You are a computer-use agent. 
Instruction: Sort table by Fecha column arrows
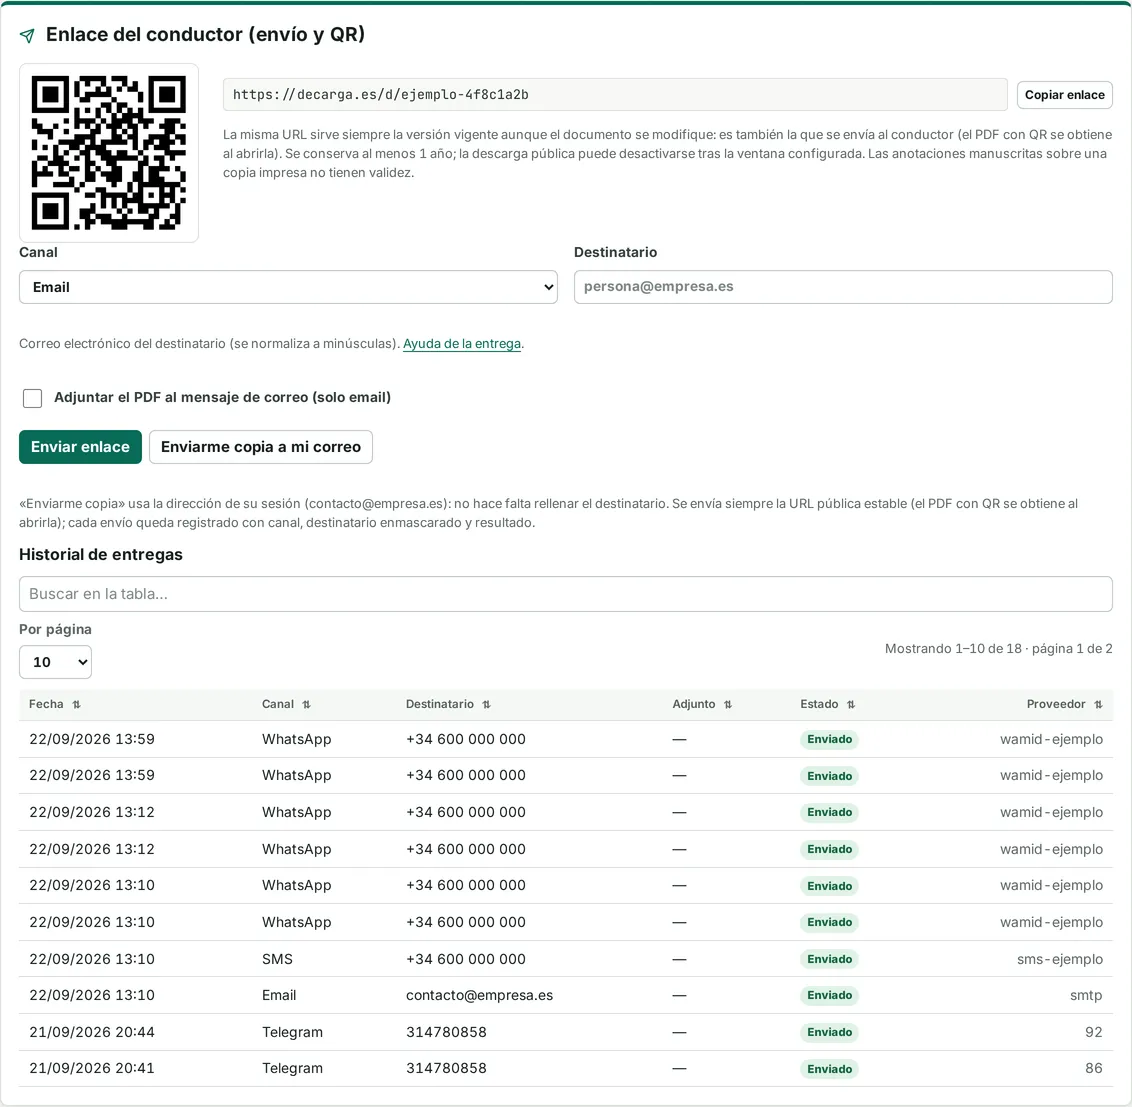[77, 705]
